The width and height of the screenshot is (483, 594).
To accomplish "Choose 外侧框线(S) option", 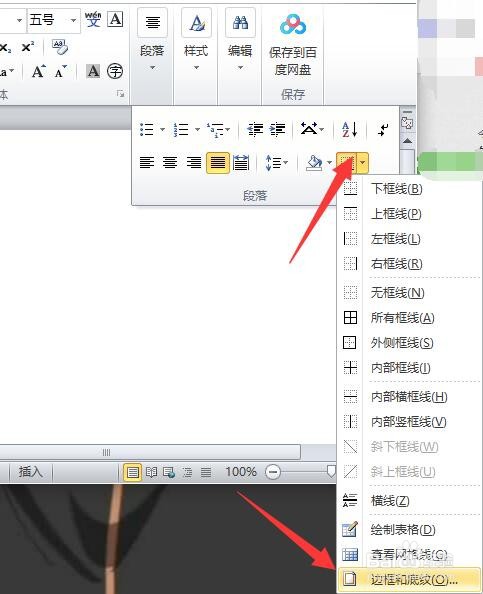I will (409, 342).
